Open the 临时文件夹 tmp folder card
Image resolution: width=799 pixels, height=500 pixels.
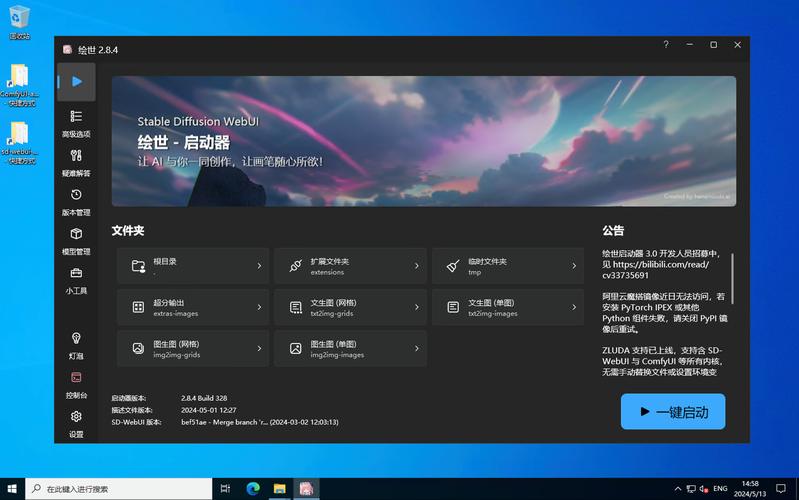coord(508,266)
